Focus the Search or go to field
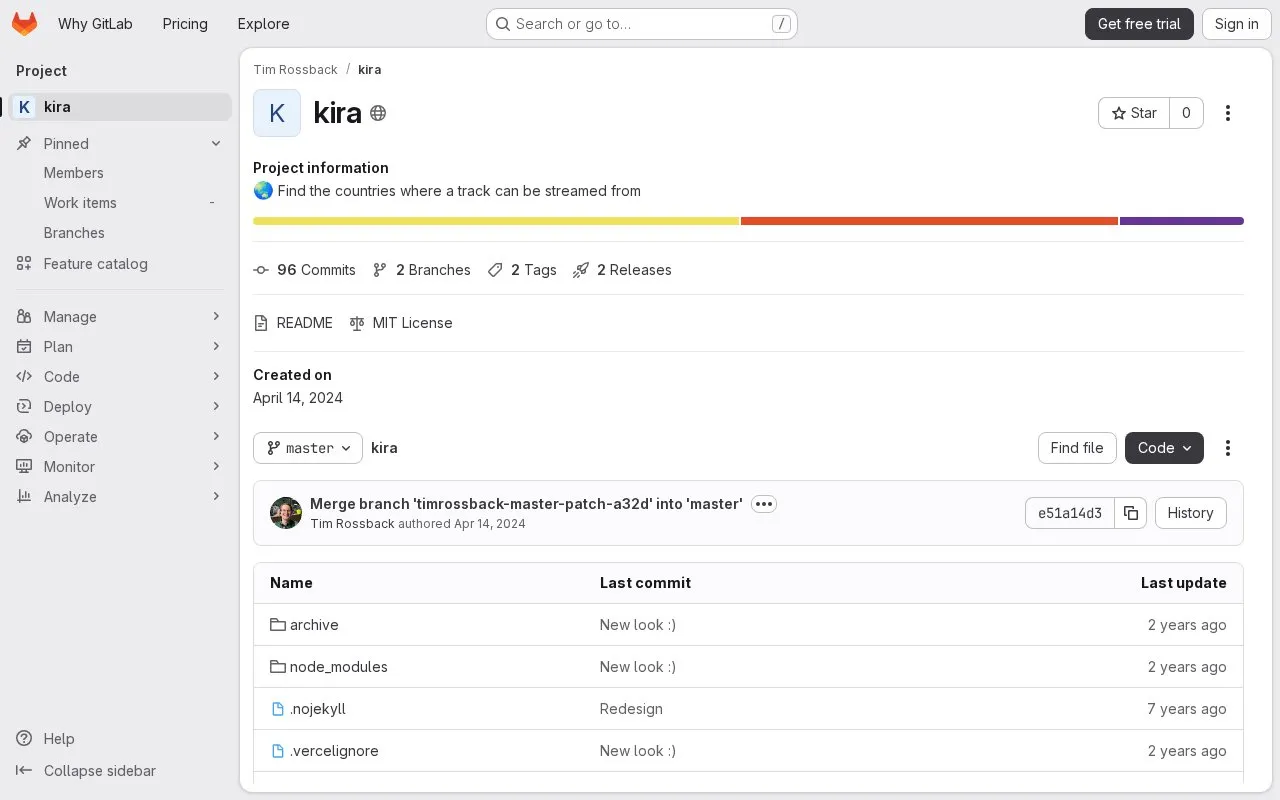The image size is (1280, 800). click(642, 24)
